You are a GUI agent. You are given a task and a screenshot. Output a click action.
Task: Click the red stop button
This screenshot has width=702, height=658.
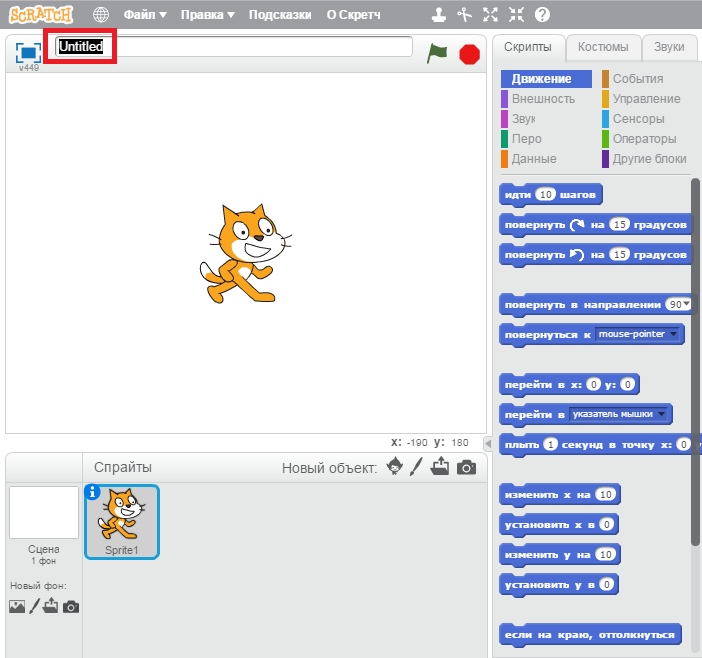tap(469, 54)
